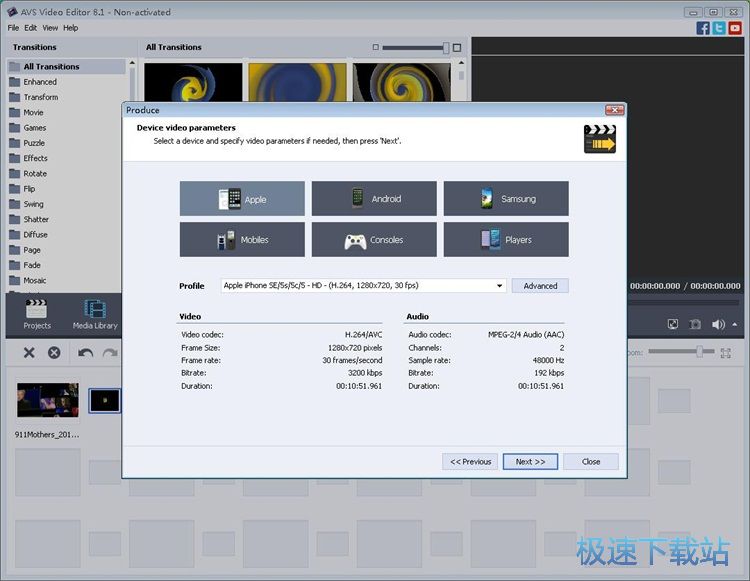Select the 911Mothers video clip thumbnail
750x581 pixels.
pos(48,400)
